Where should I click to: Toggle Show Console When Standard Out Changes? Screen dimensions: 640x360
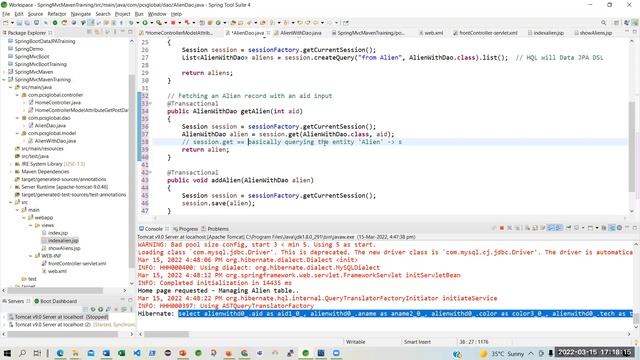pos(551,228)
